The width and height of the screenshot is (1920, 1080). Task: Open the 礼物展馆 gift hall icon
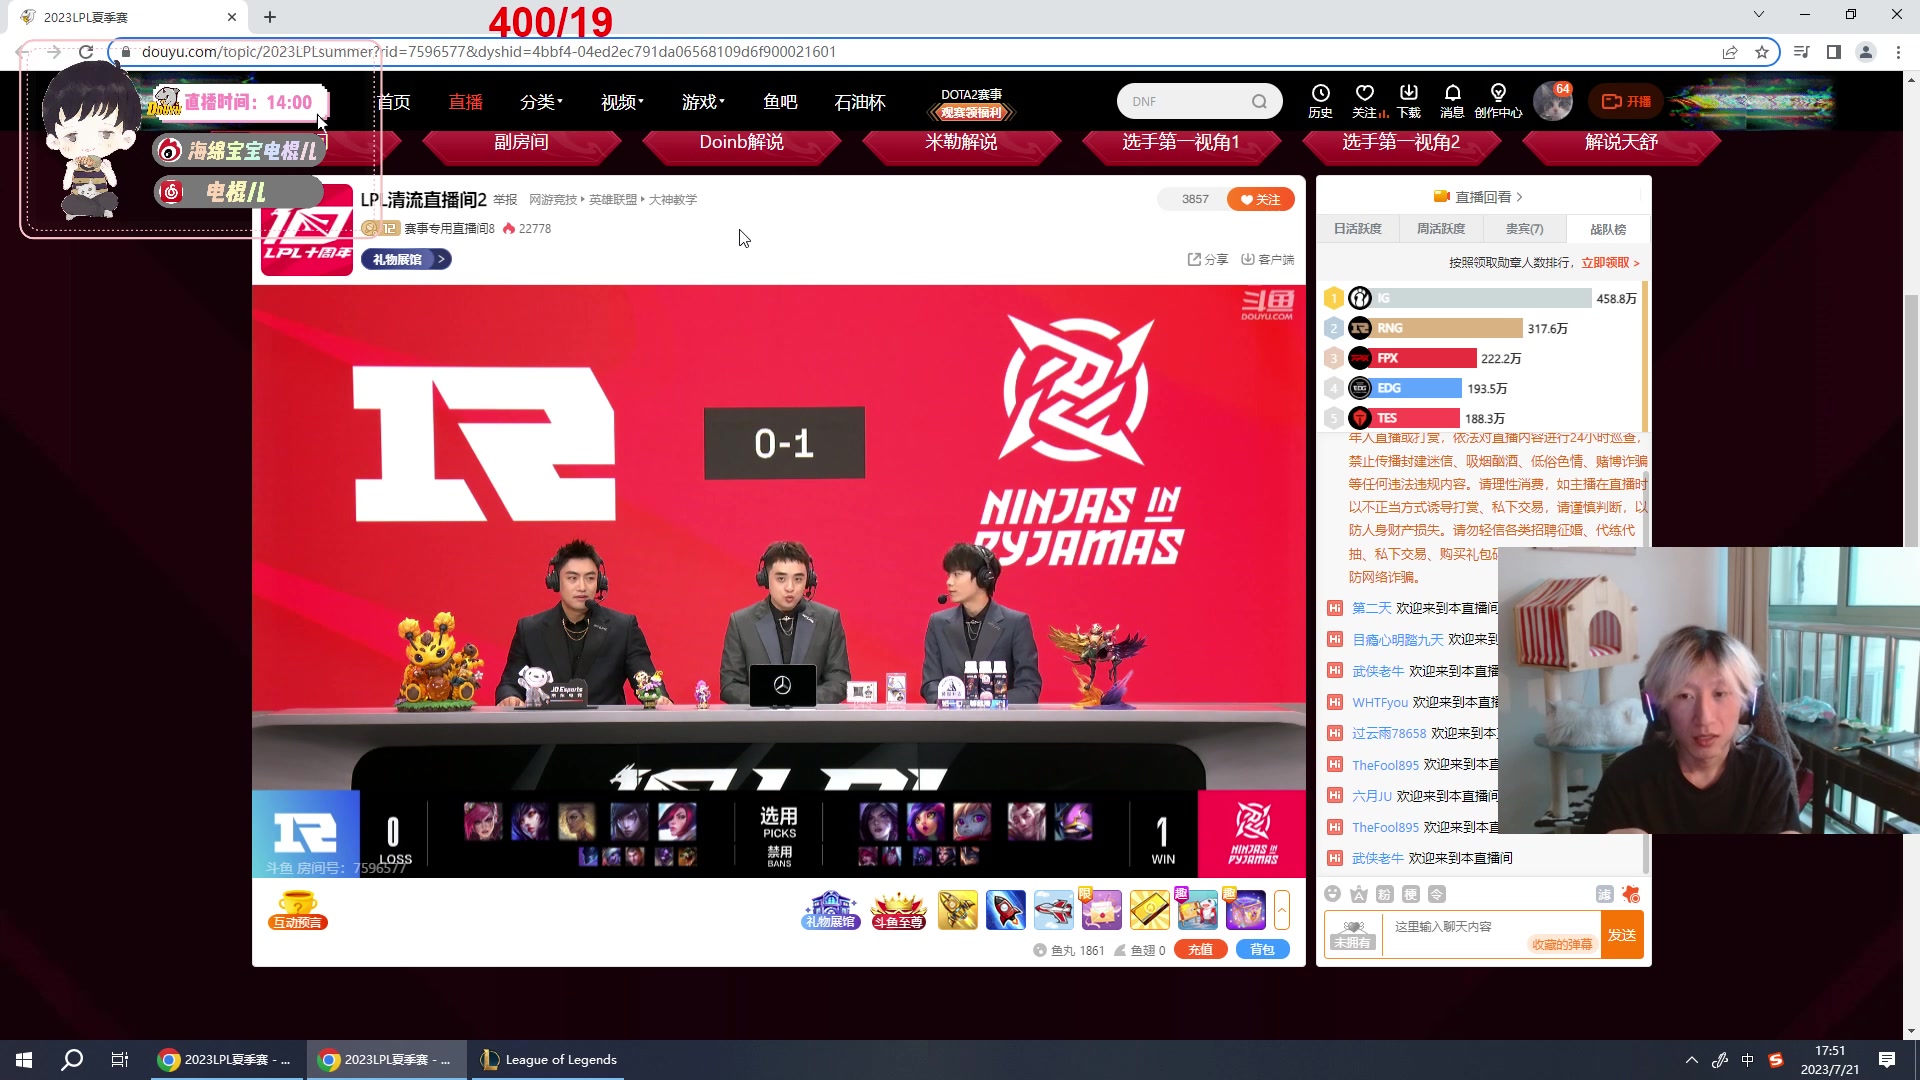[x=830, y=910]
